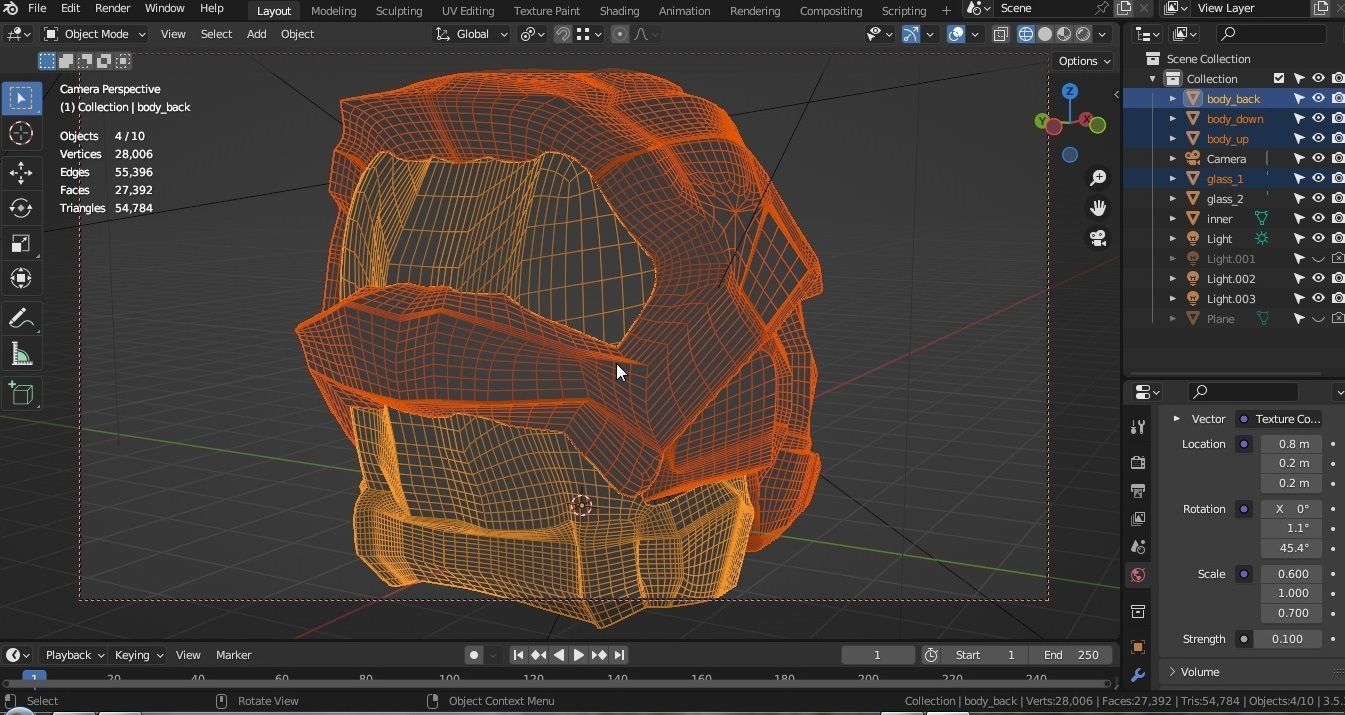Screen dimensions: 1345x715
Task: Open the Modifier wrench properties tab
Action: [1137, 675]
